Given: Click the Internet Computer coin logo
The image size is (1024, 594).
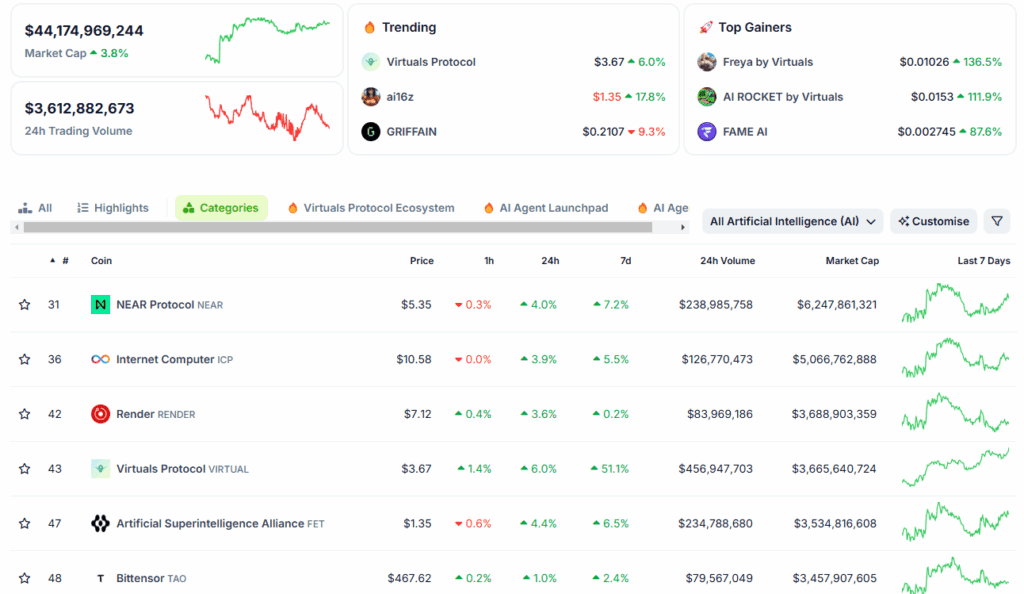Looking at the screenshot, I should [x=99, y=359].
